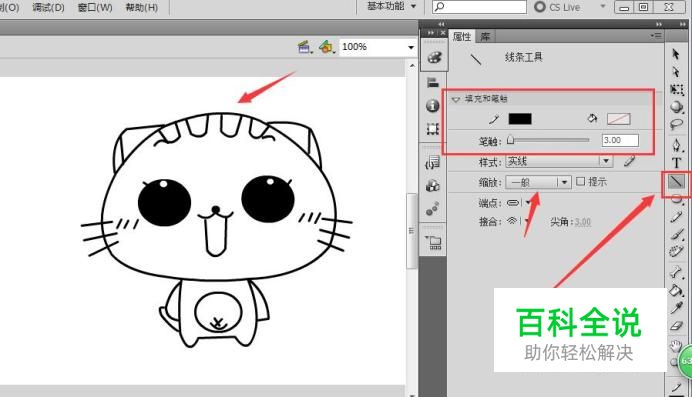Screen dimensions: 692x397
Task: Select the Eyedropper tool
Action: click(x=677, y=307)
